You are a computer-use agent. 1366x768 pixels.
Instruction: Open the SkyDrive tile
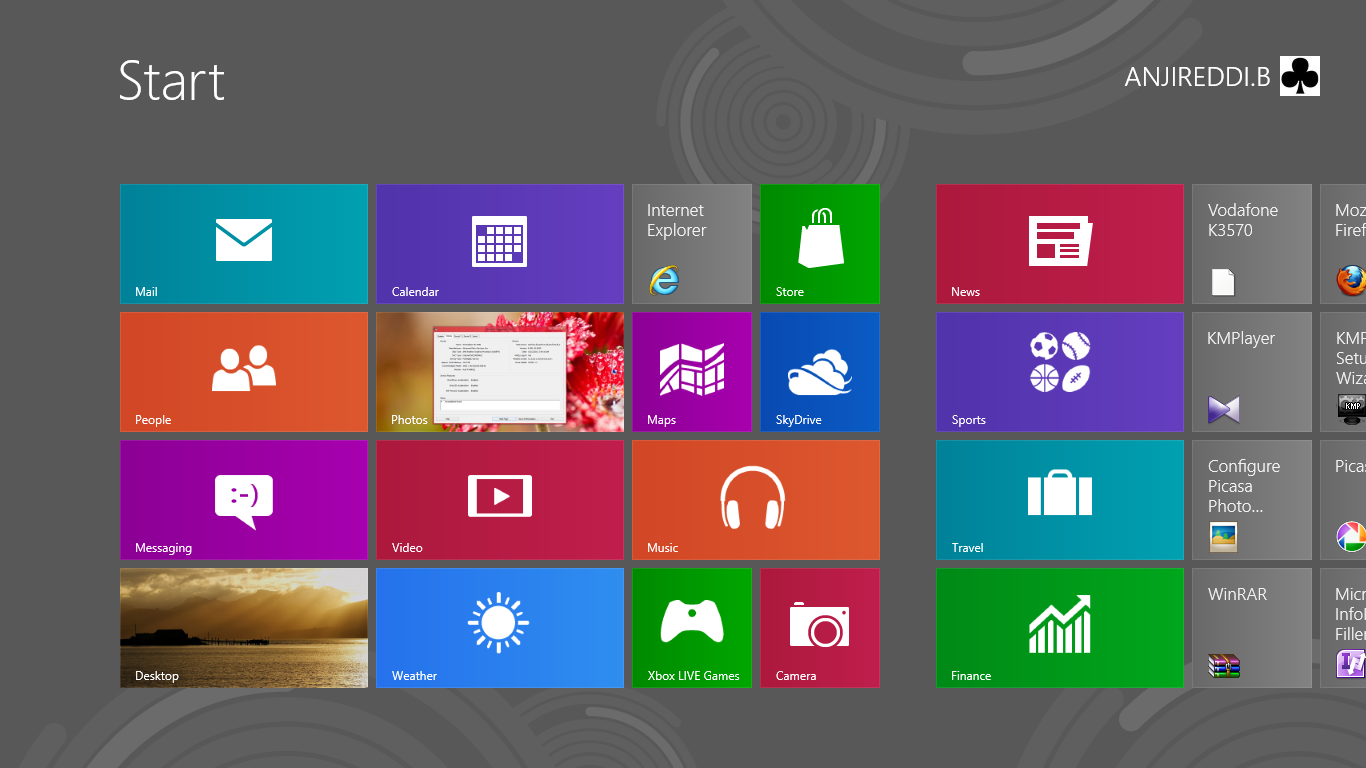820,372
